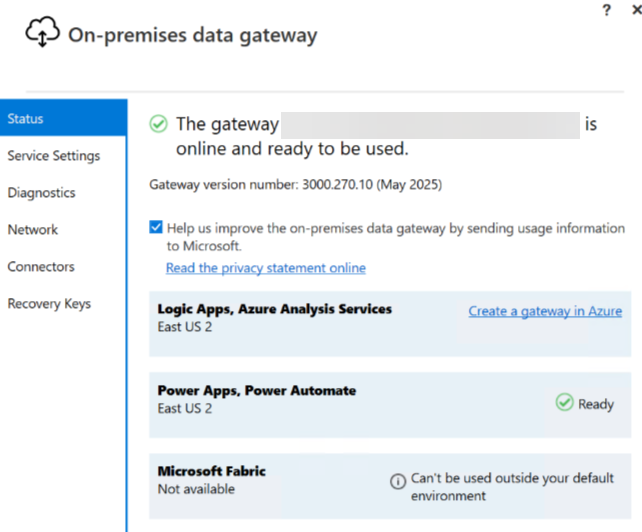Click the Gateway version number text
This screenshot has height=532, width=642.
[x=296, y=185]
